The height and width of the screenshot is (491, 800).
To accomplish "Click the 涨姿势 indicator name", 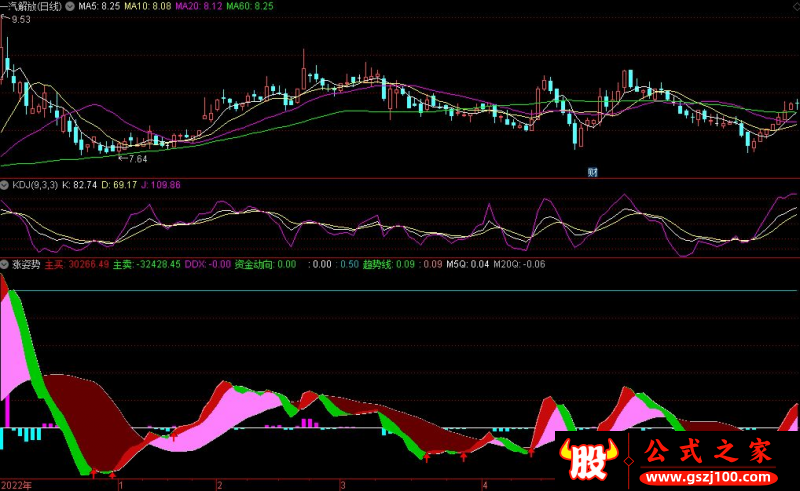I will (26, 264).
